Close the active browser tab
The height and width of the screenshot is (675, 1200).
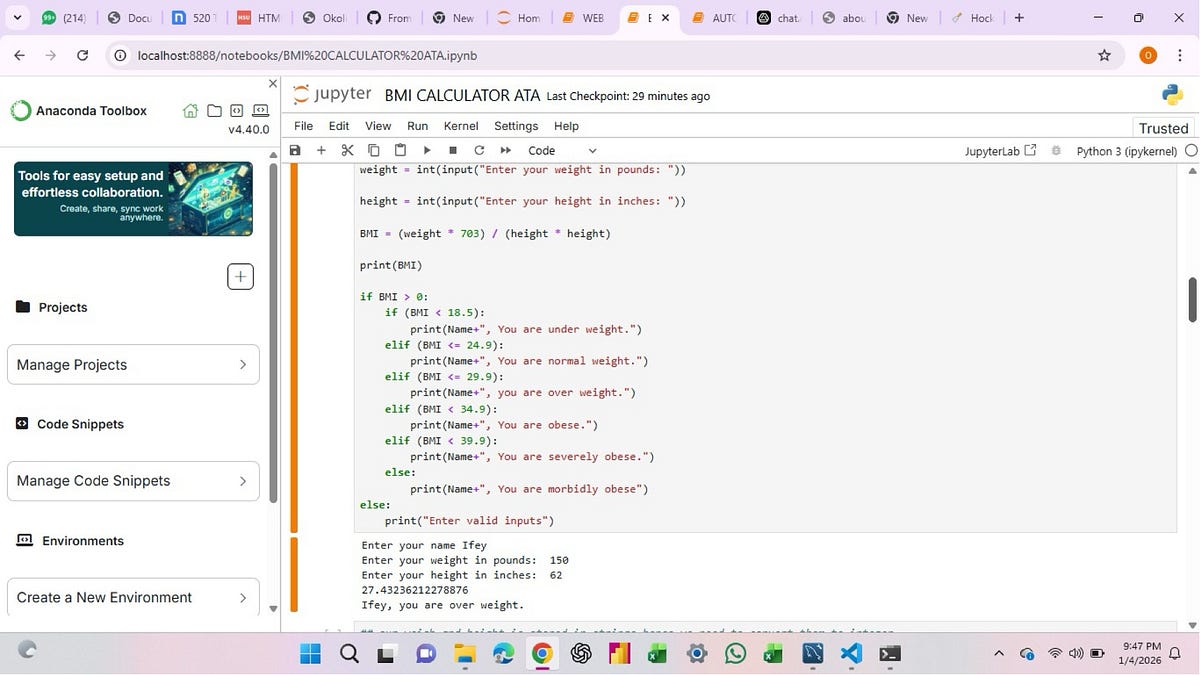pos(665,18)
